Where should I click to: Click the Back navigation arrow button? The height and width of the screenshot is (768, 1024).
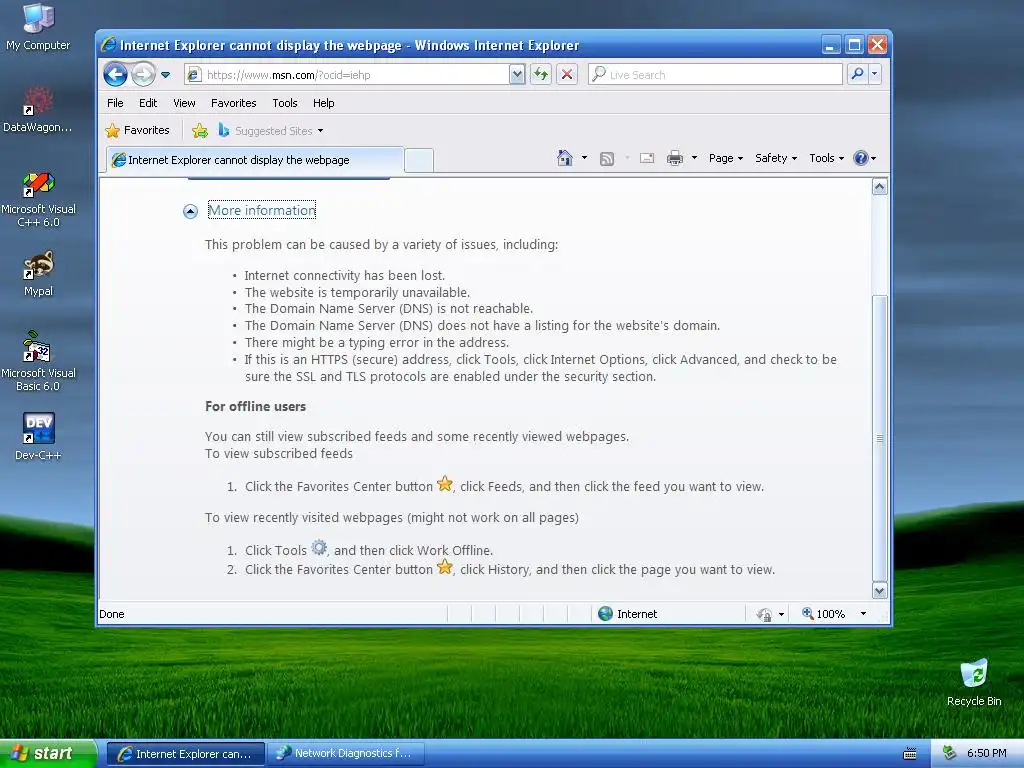[x=116, y=74]
